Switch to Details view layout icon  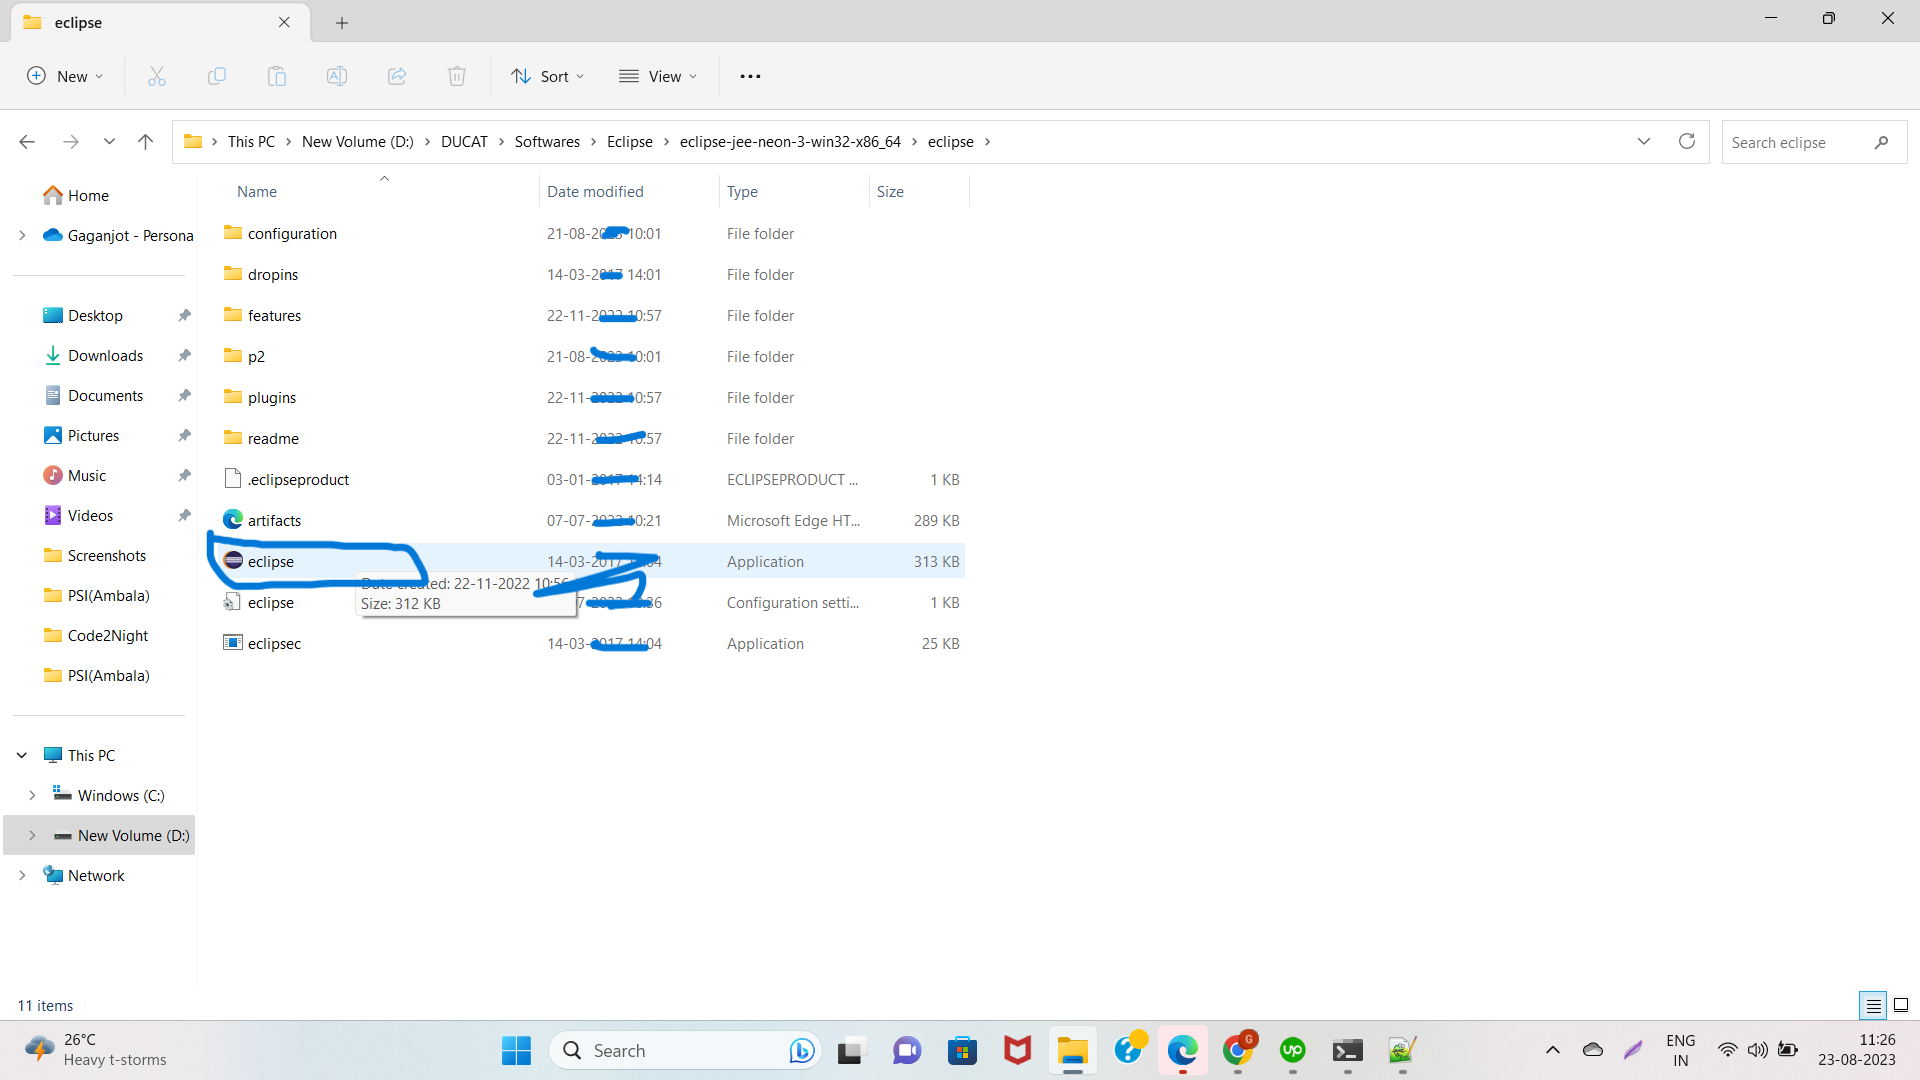(x=1873, y=1005)
